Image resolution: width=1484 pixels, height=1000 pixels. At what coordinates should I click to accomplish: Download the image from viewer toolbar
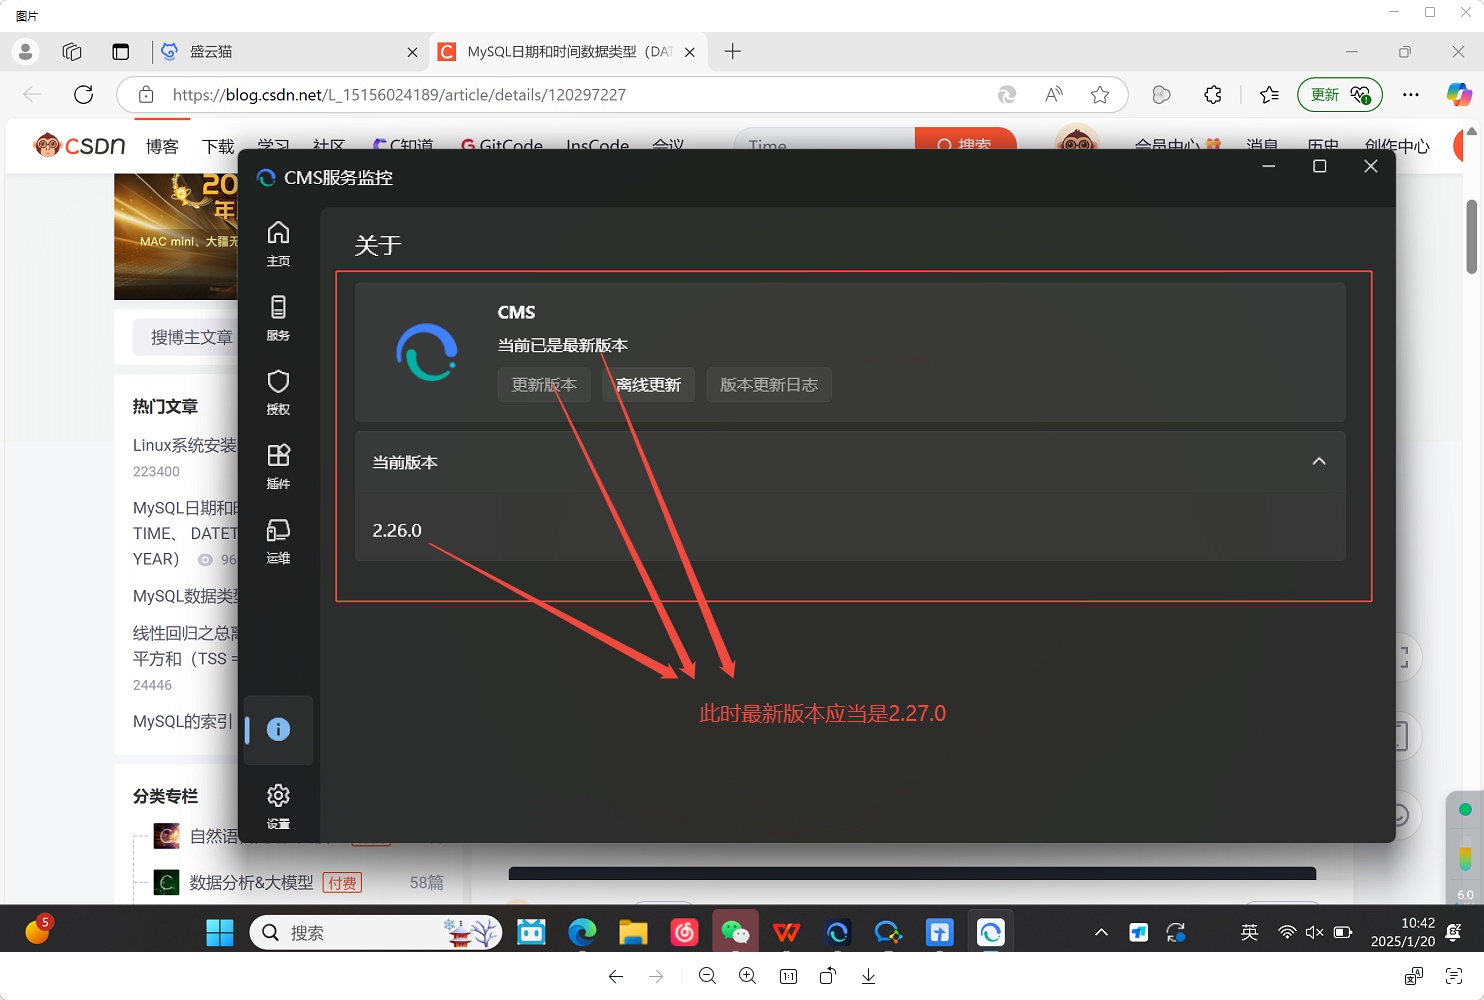(x=868, y=976)
